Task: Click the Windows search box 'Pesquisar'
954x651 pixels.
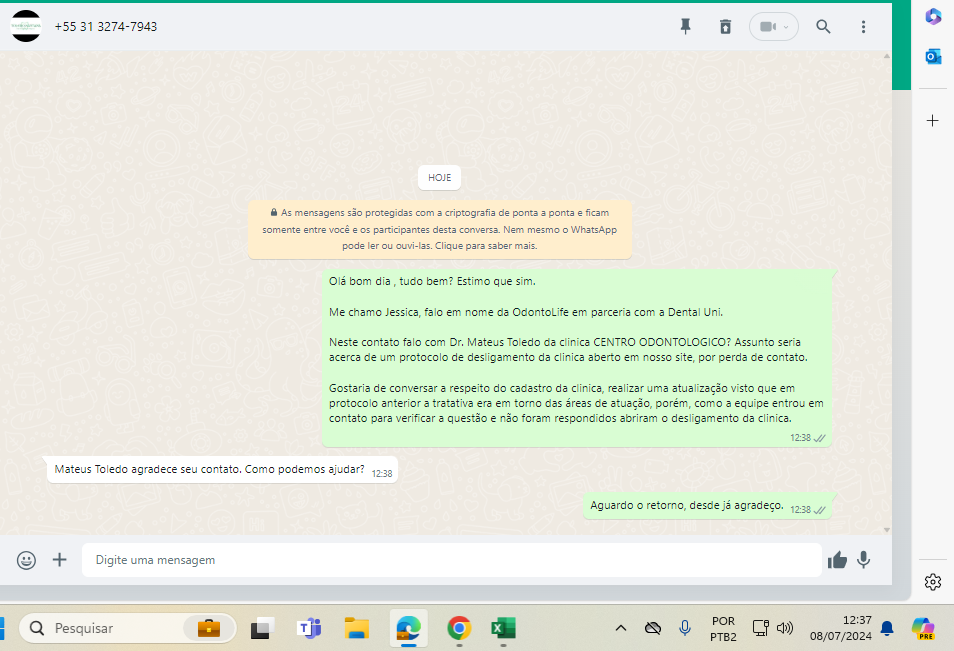Action: tap(128, 628)
